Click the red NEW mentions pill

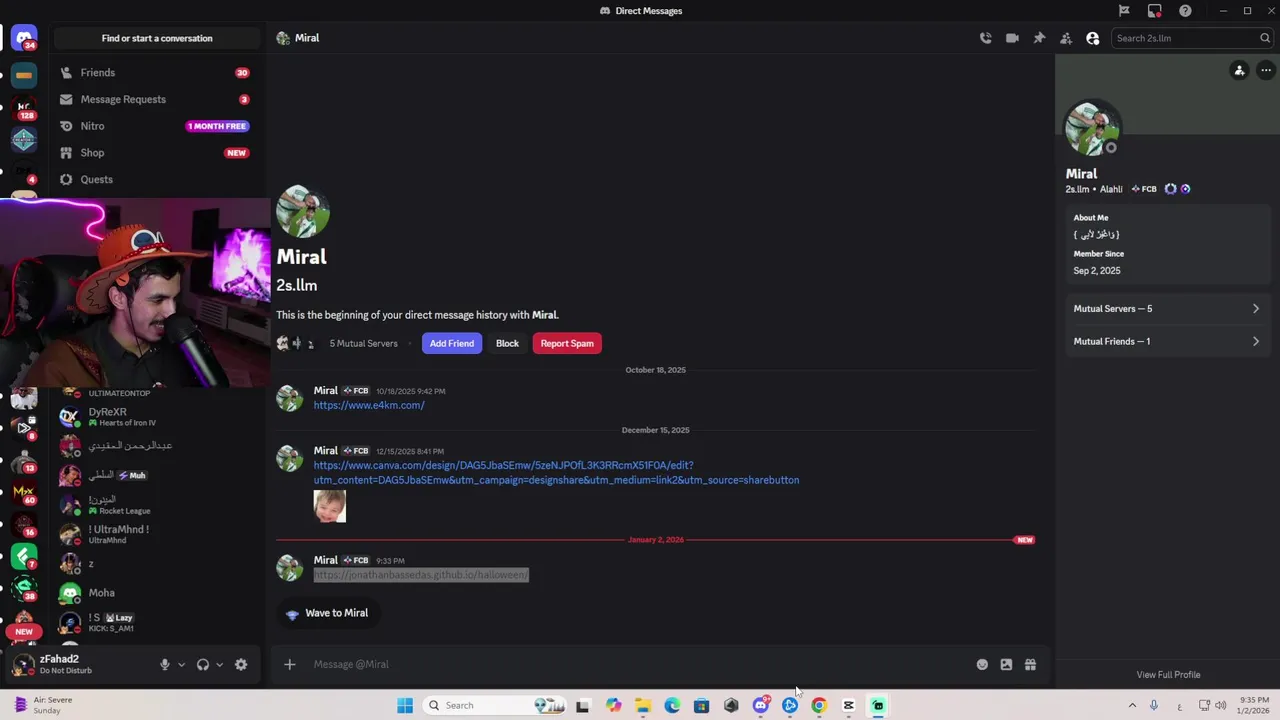(x=24, y=632)
